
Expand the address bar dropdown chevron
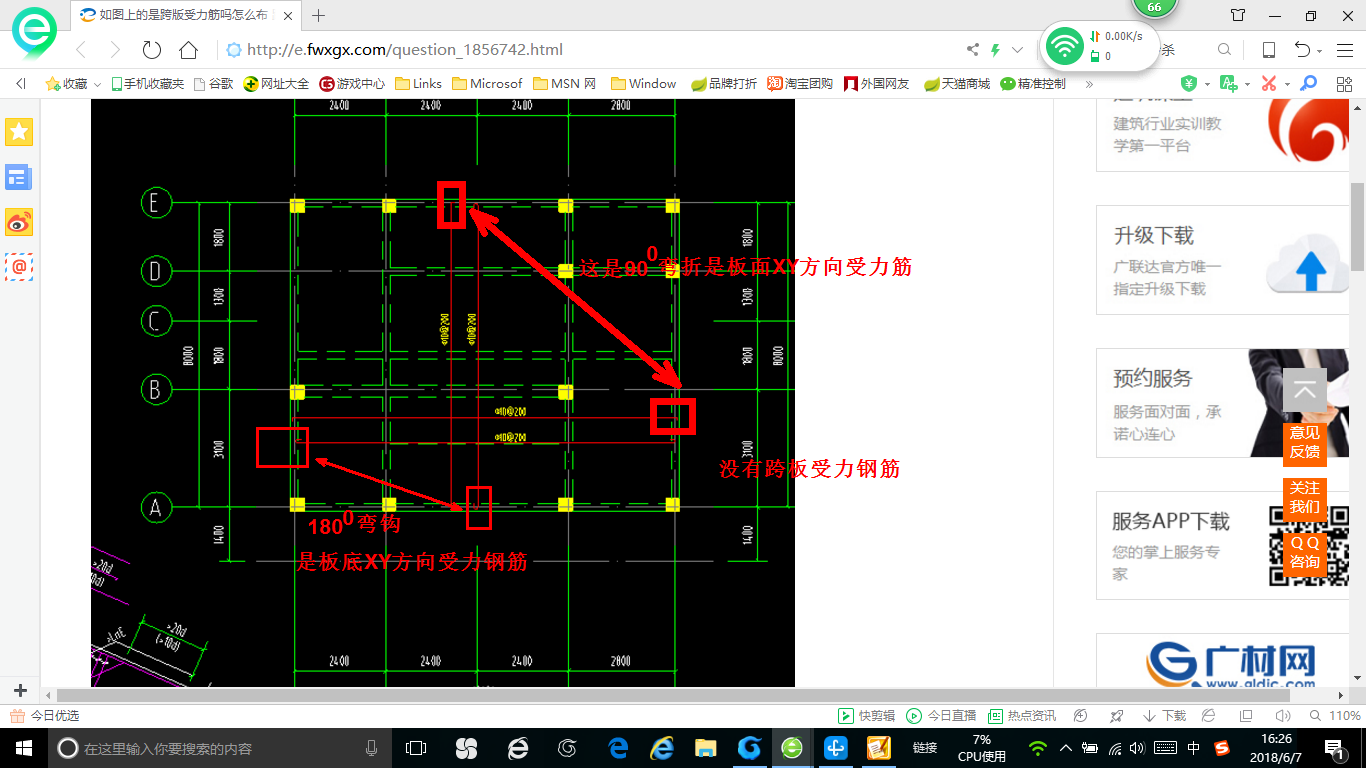1017,50
